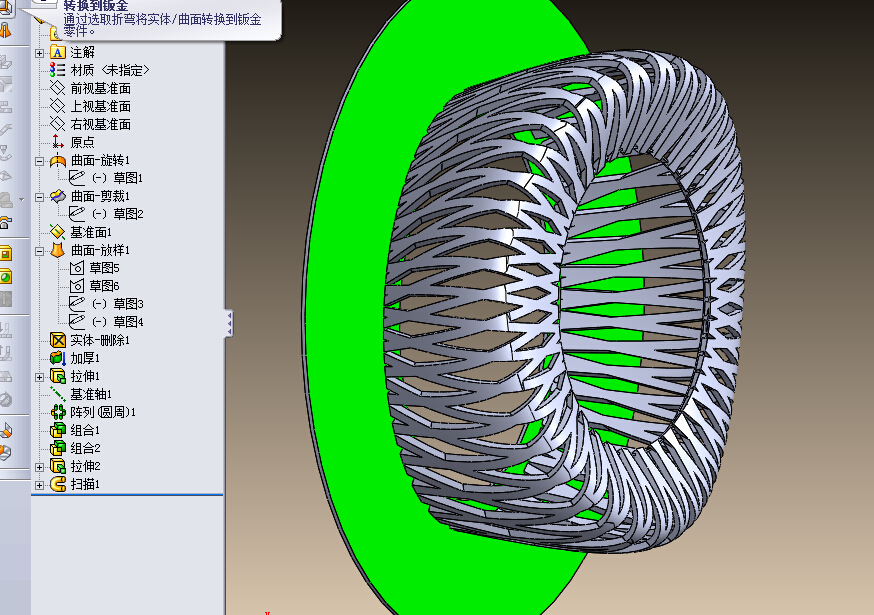Select the 拉伸1 extrude feature
Screen dimensions: 874x615
pyautogui.click(x=75, y=376)
